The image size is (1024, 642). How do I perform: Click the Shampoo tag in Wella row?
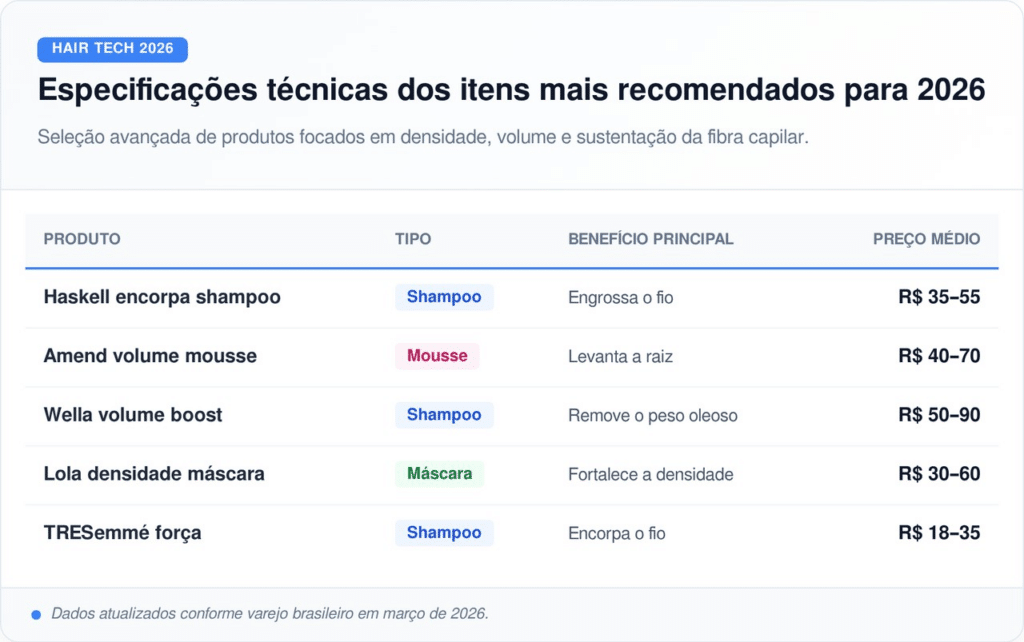[444, 415]
